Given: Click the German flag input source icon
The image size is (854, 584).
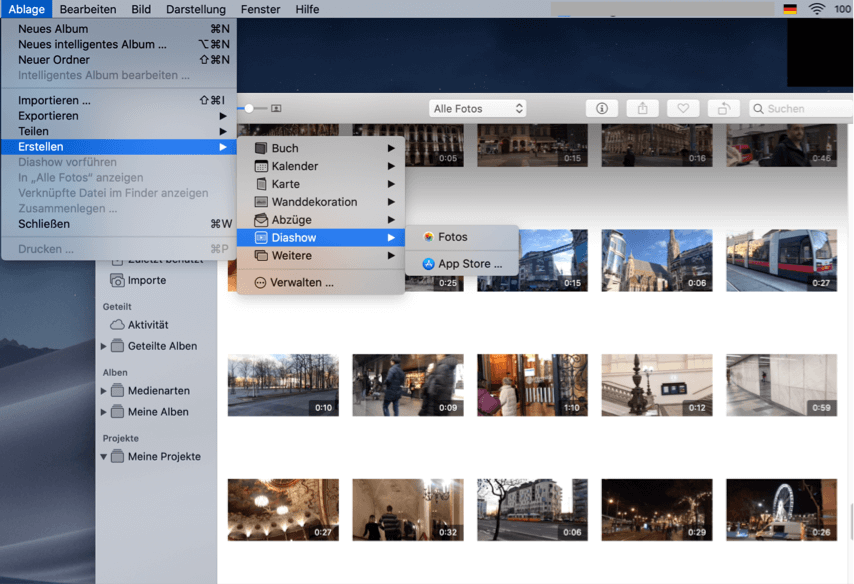Looking at the screenshot, I should pos(790,9).
